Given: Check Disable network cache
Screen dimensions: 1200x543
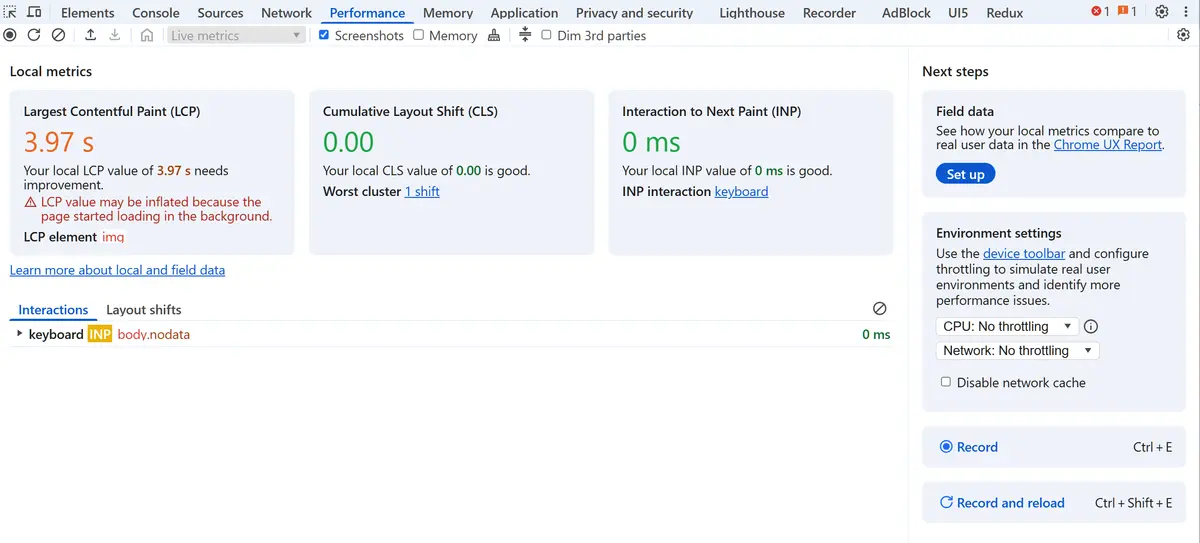Looking at the screenshot, I should tap(946, 382).
